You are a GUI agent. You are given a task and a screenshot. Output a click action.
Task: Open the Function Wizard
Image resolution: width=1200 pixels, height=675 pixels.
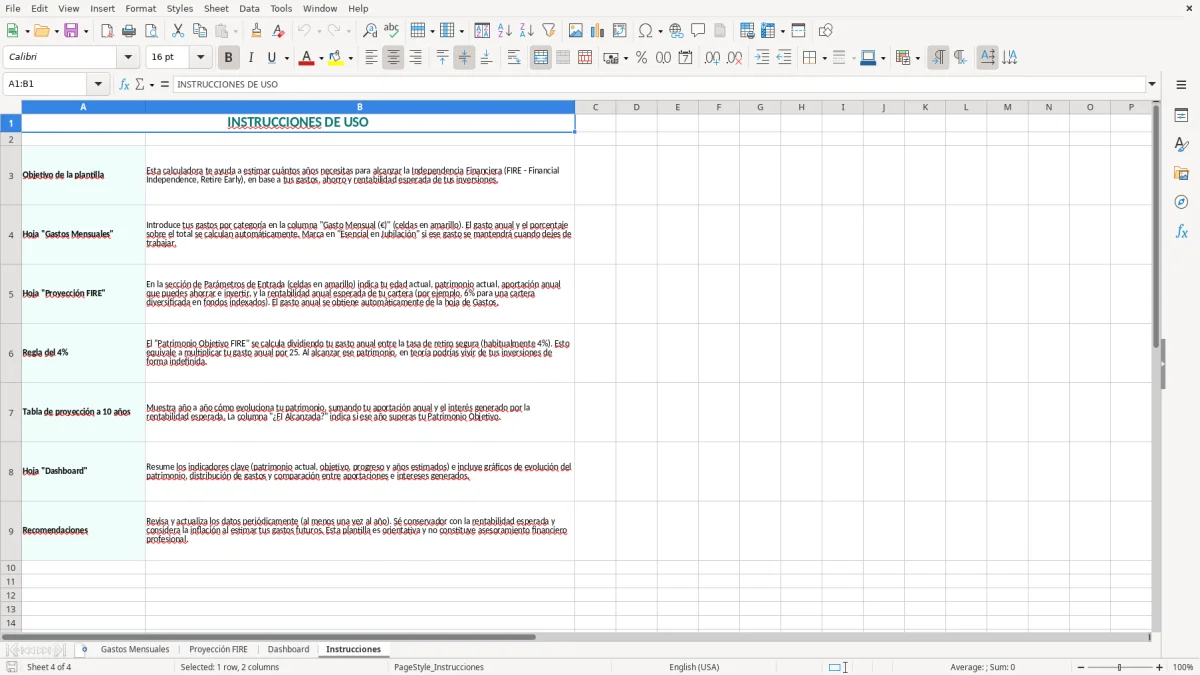125,84
